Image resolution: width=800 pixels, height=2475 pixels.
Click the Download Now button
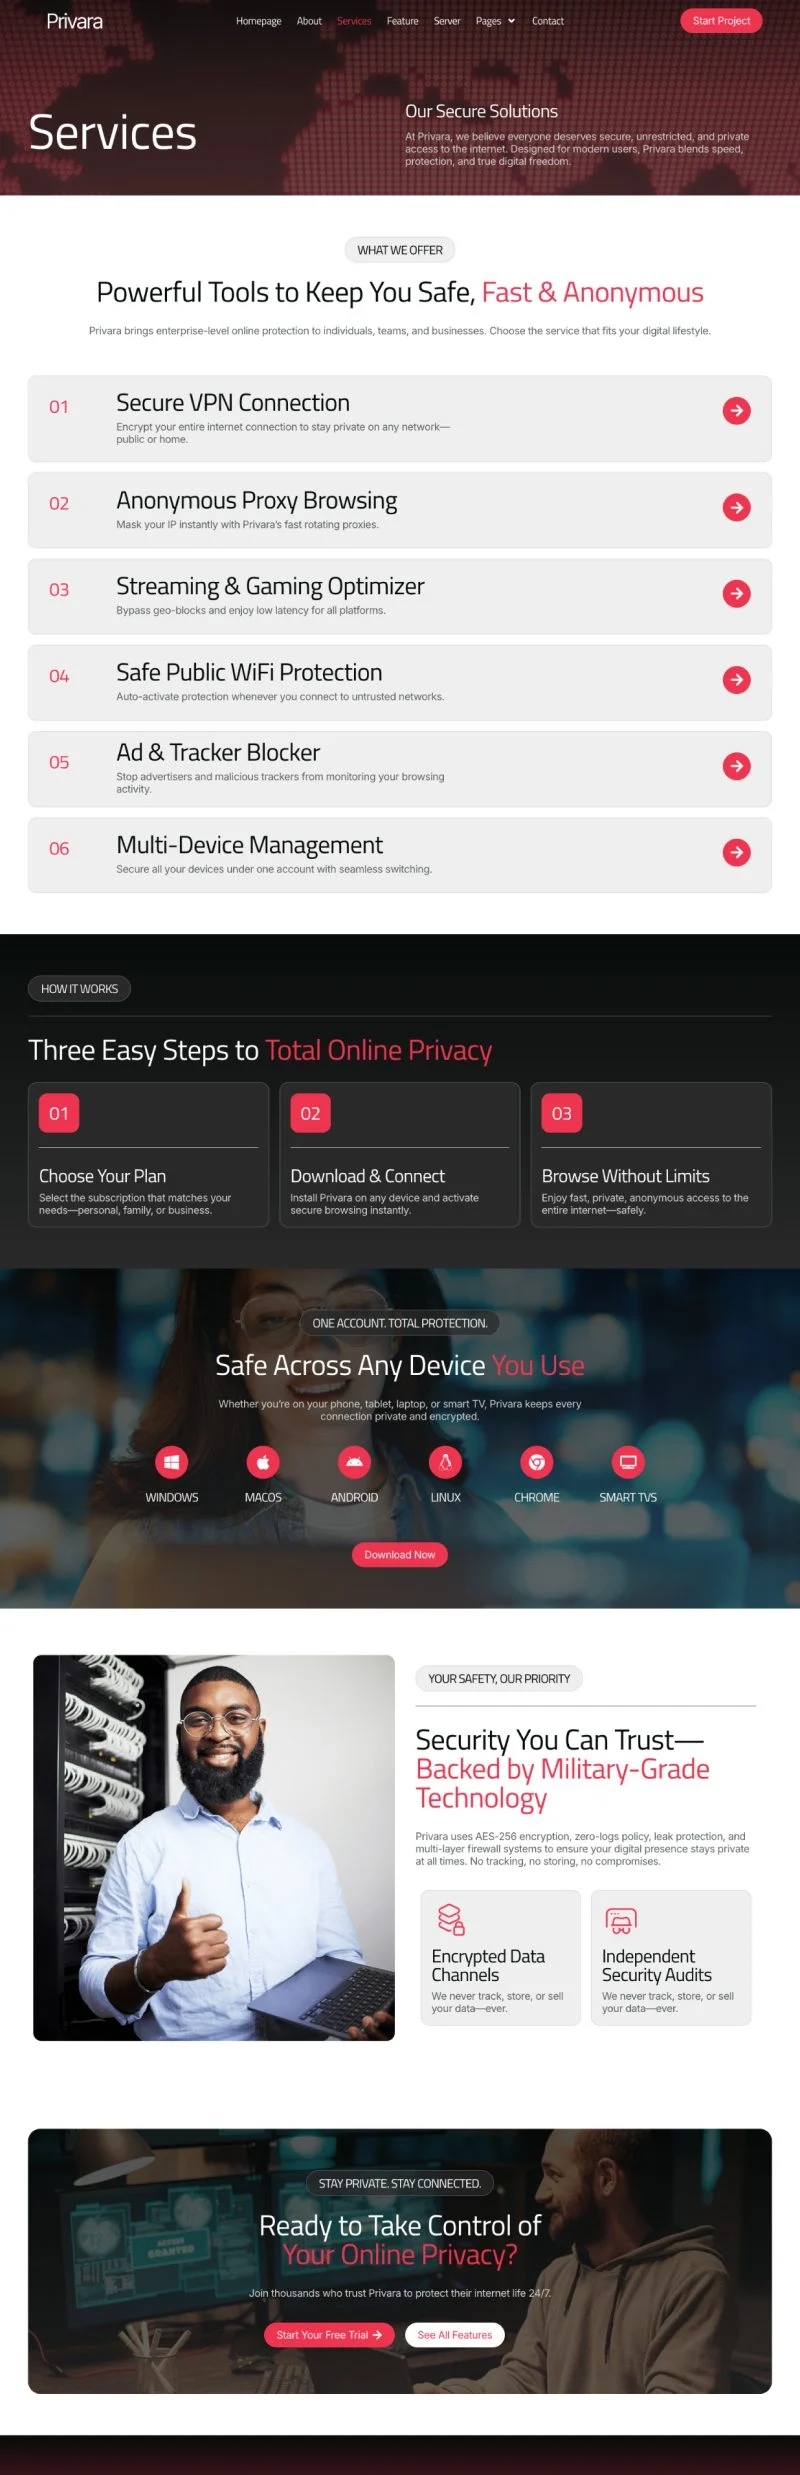click(400, 1555)
